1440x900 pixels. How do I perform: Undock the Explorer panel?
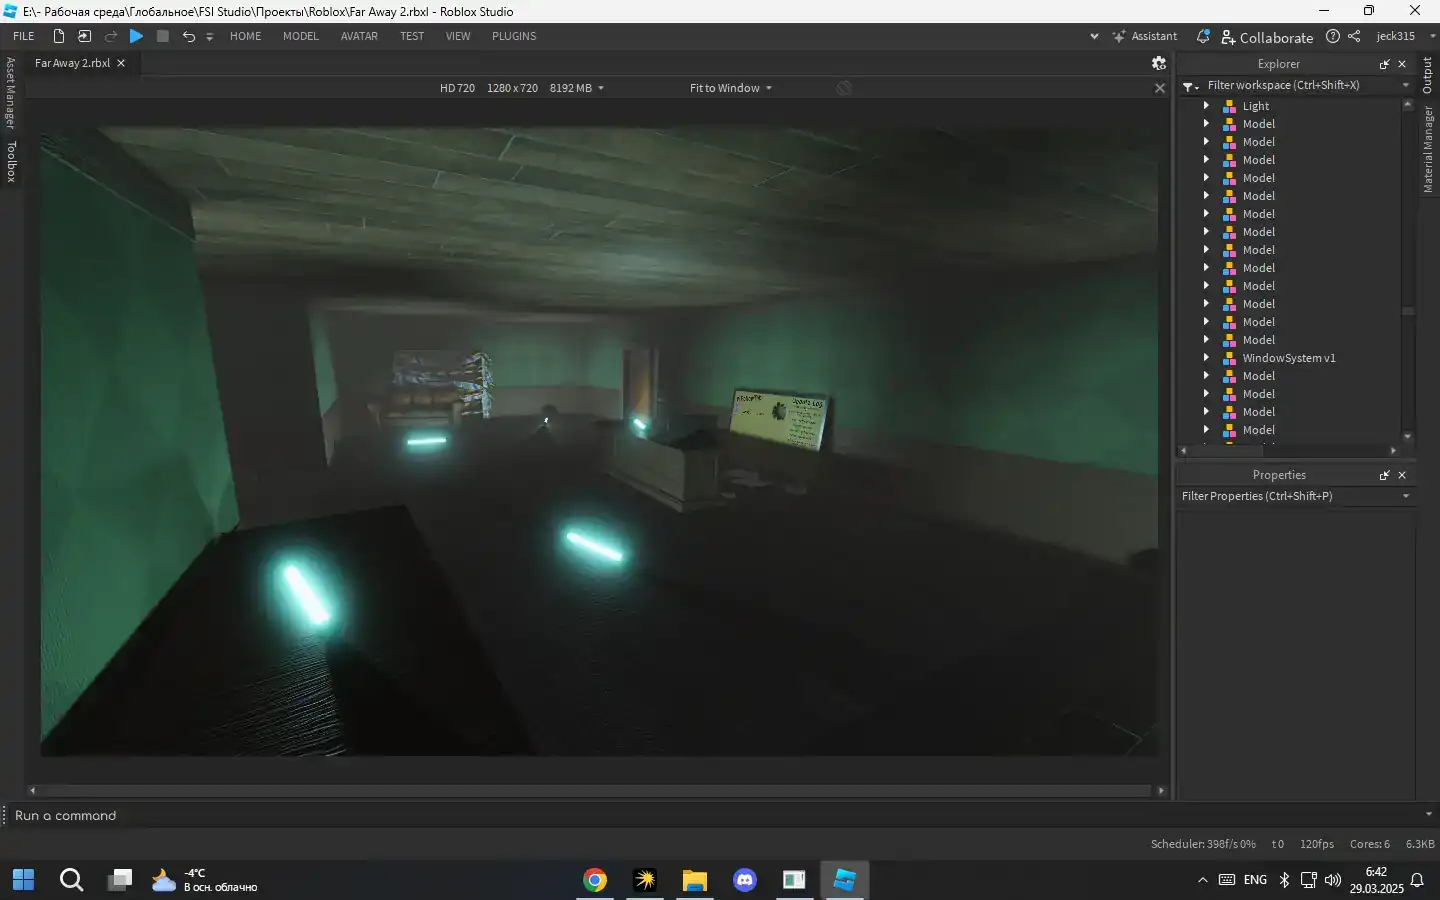click(x=1385, y=64)
